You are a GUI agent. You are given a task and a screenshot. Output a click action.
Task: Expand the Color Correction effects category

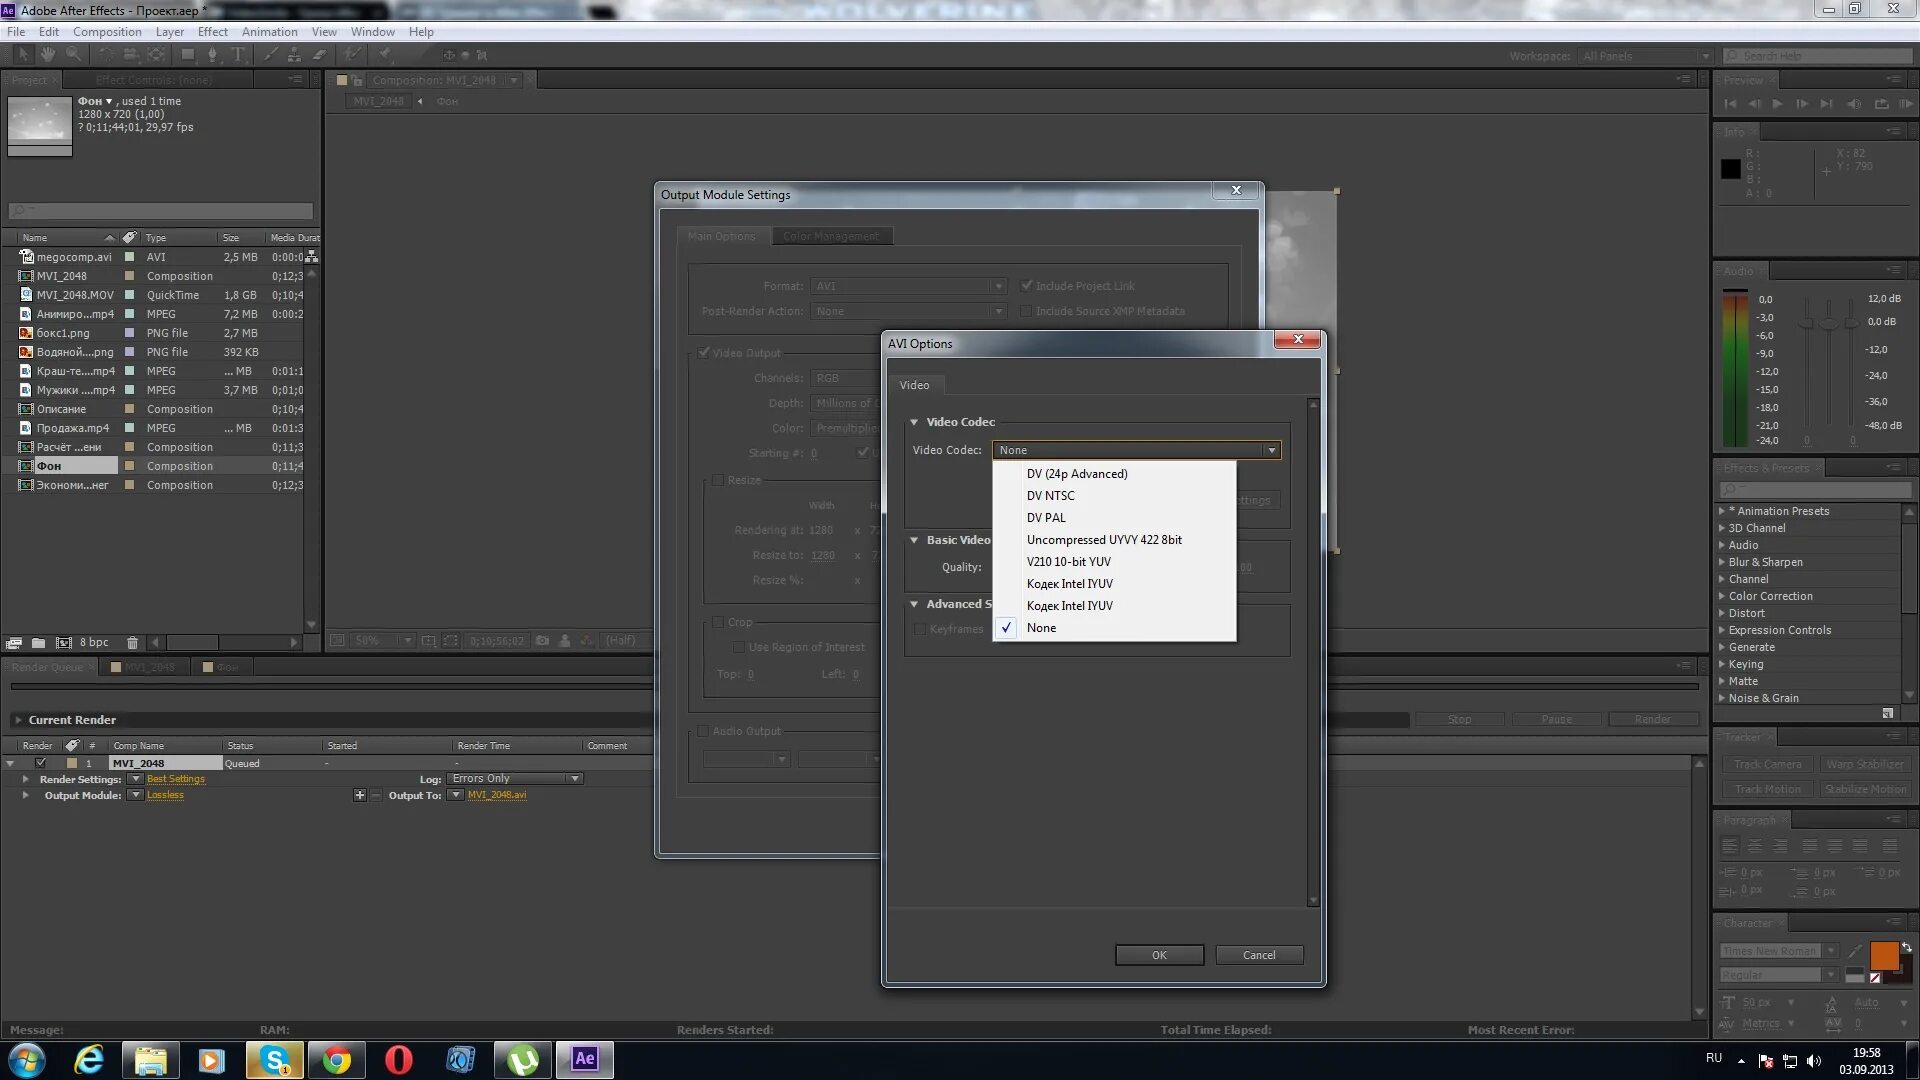click(x=1722, y=596)
